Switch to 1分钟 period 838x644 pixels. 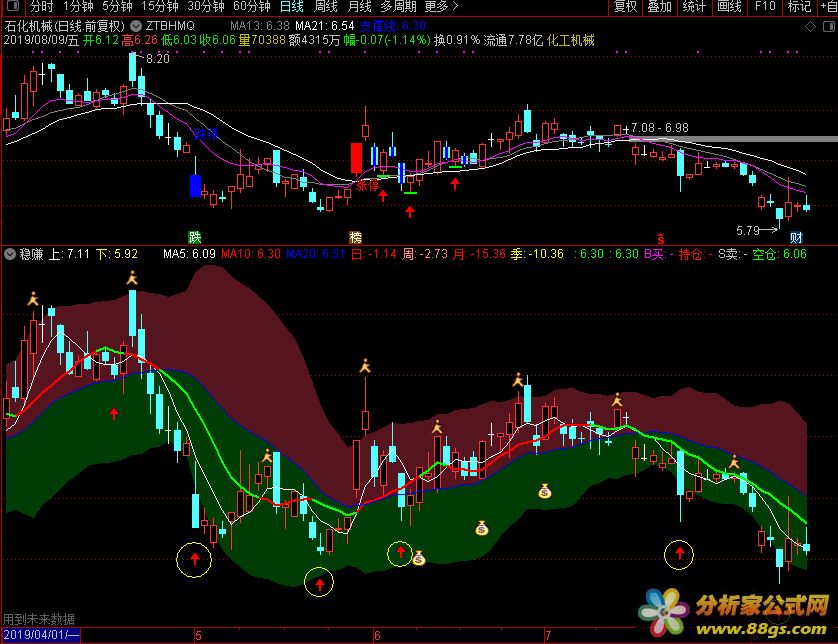point(78,6)
